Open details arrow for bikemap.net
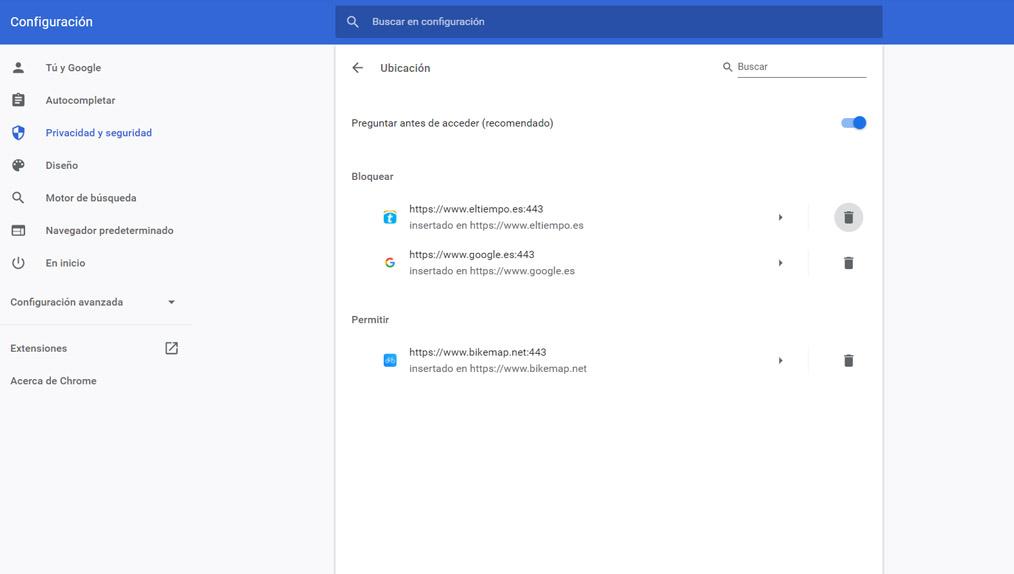This screenshot has width=1014, height=574. tap(780, 360)
